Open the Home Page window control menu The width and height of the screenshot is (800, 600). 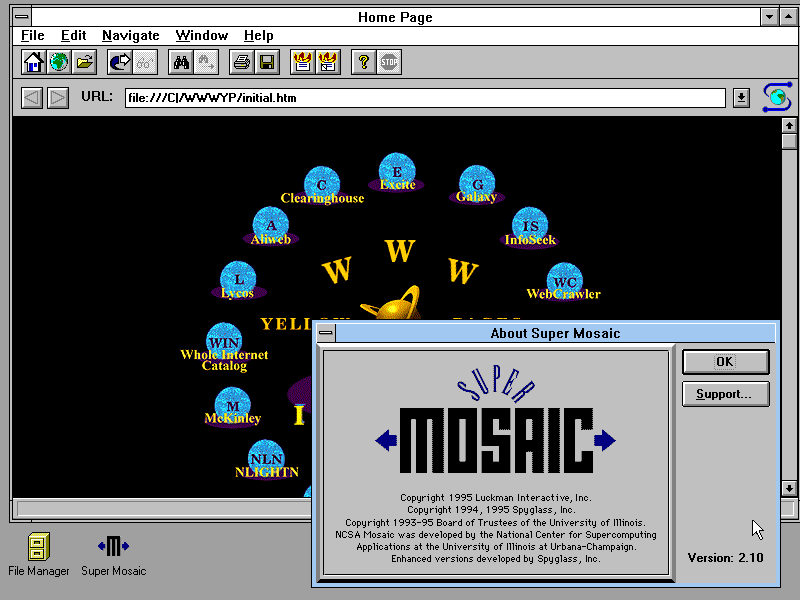pyautogui.click(x=21, y=17)
